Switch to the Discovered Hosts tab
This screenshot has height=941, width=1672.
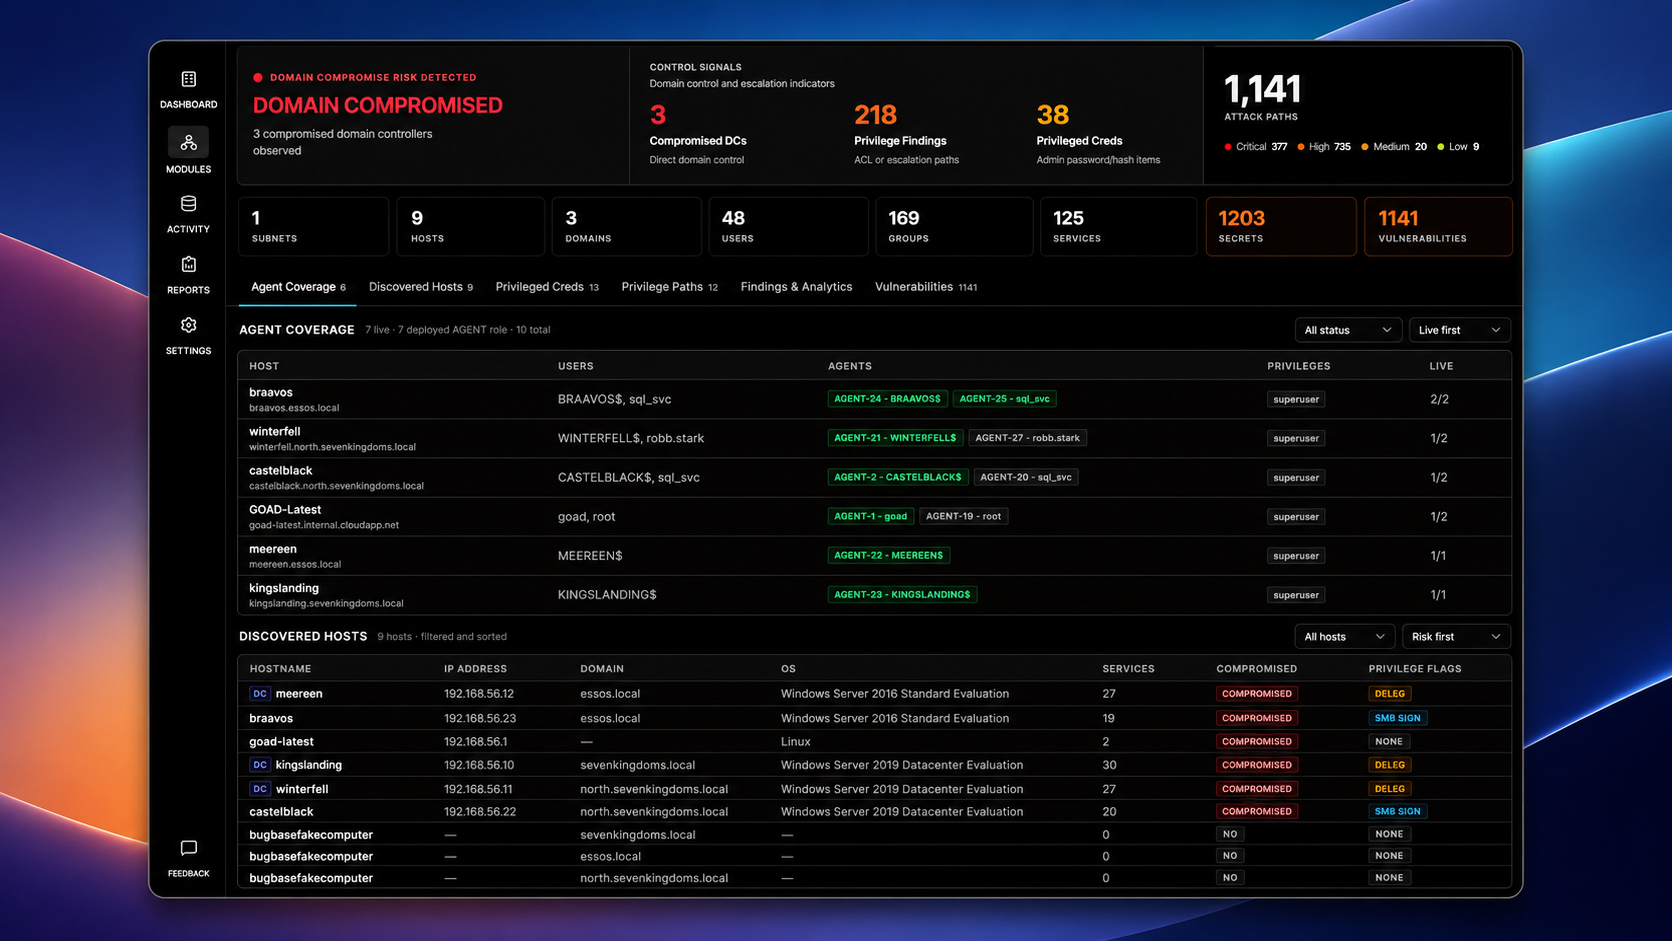pos(420,287)
